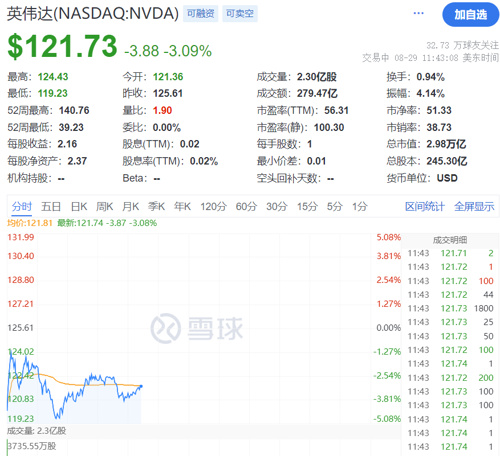Click the 每股净资产 value 2.37
The height and width of the screenshot is (456, 500).
(77, 161)
